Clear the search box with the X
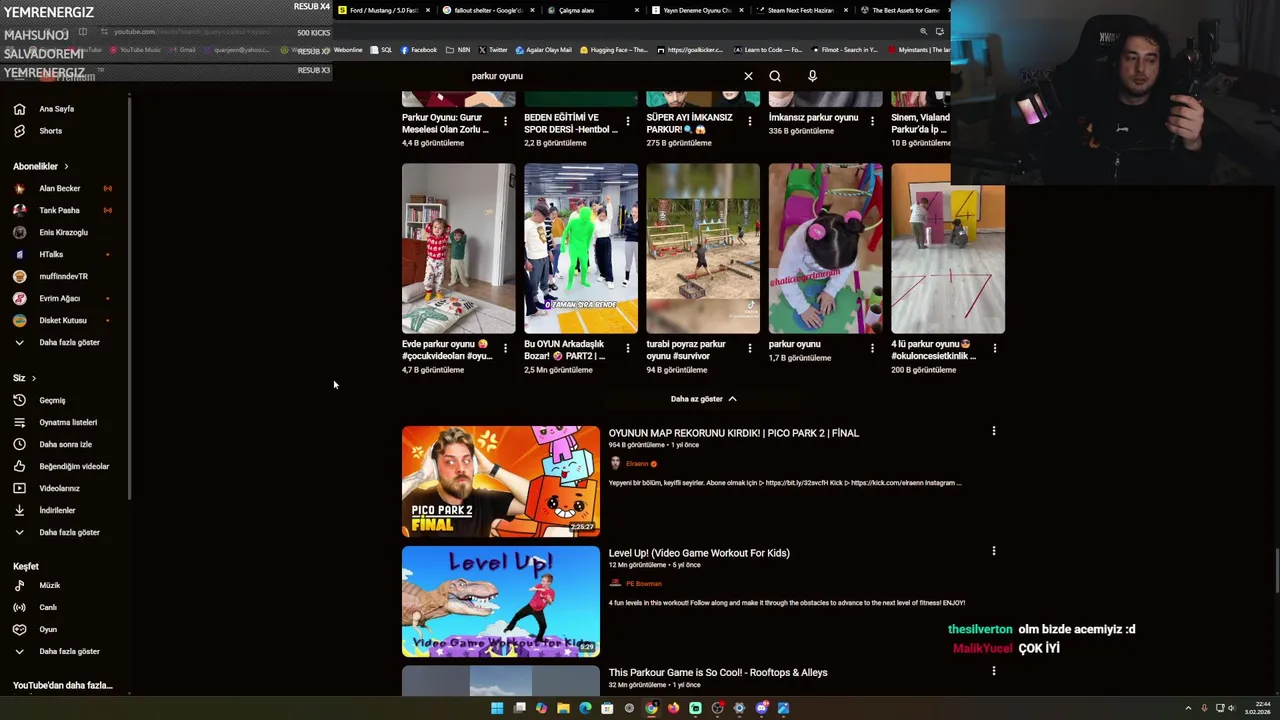 [x=748, y=76]
